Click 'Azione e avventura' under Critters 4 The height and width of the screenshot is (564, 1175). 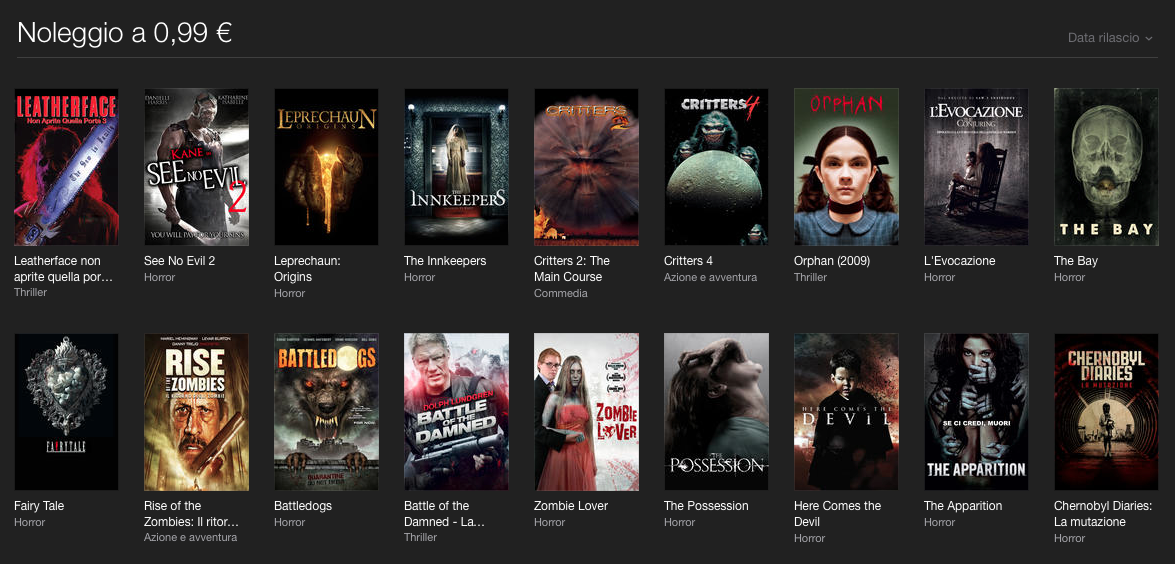[x=710, y=277]
